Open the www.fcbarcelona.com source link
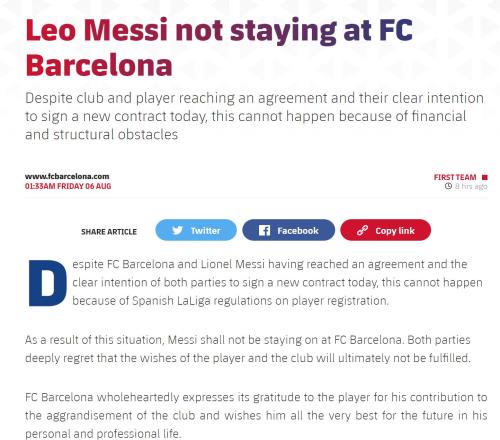The width and height of the screenshot is (500, 440). pyautogui.click(x=67, y=176)
